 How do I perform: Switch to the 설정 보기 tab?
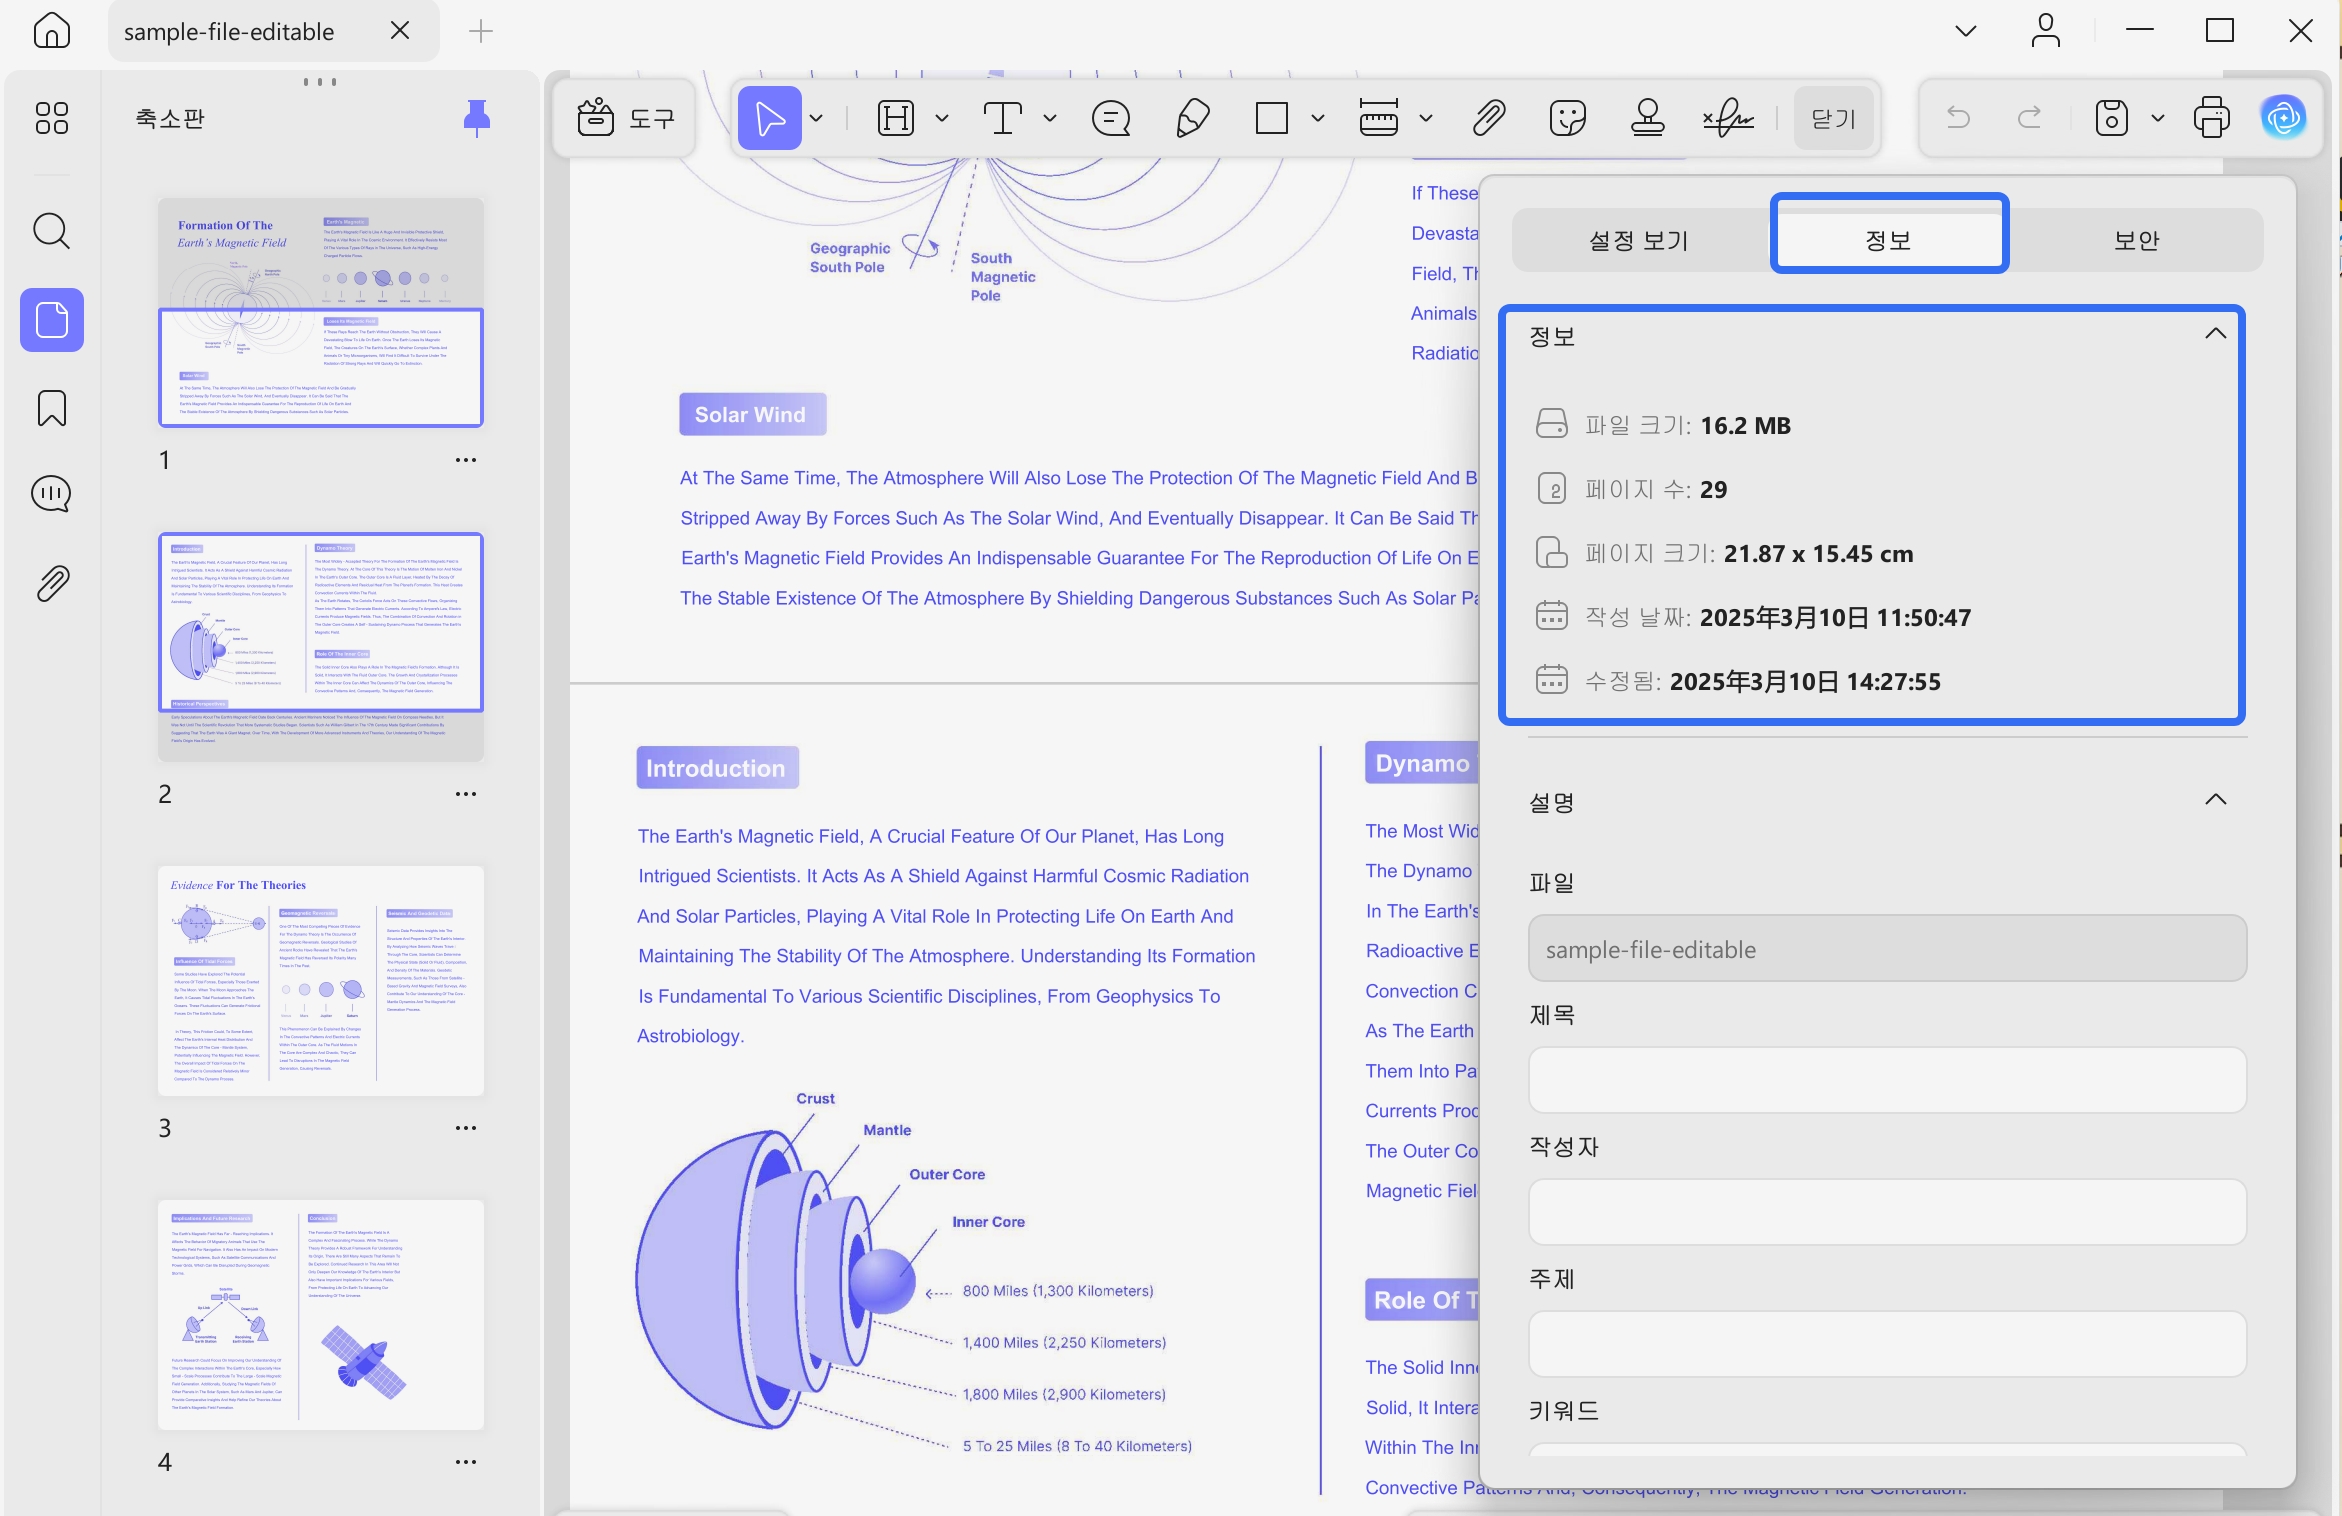click(x=1639, y=240)
